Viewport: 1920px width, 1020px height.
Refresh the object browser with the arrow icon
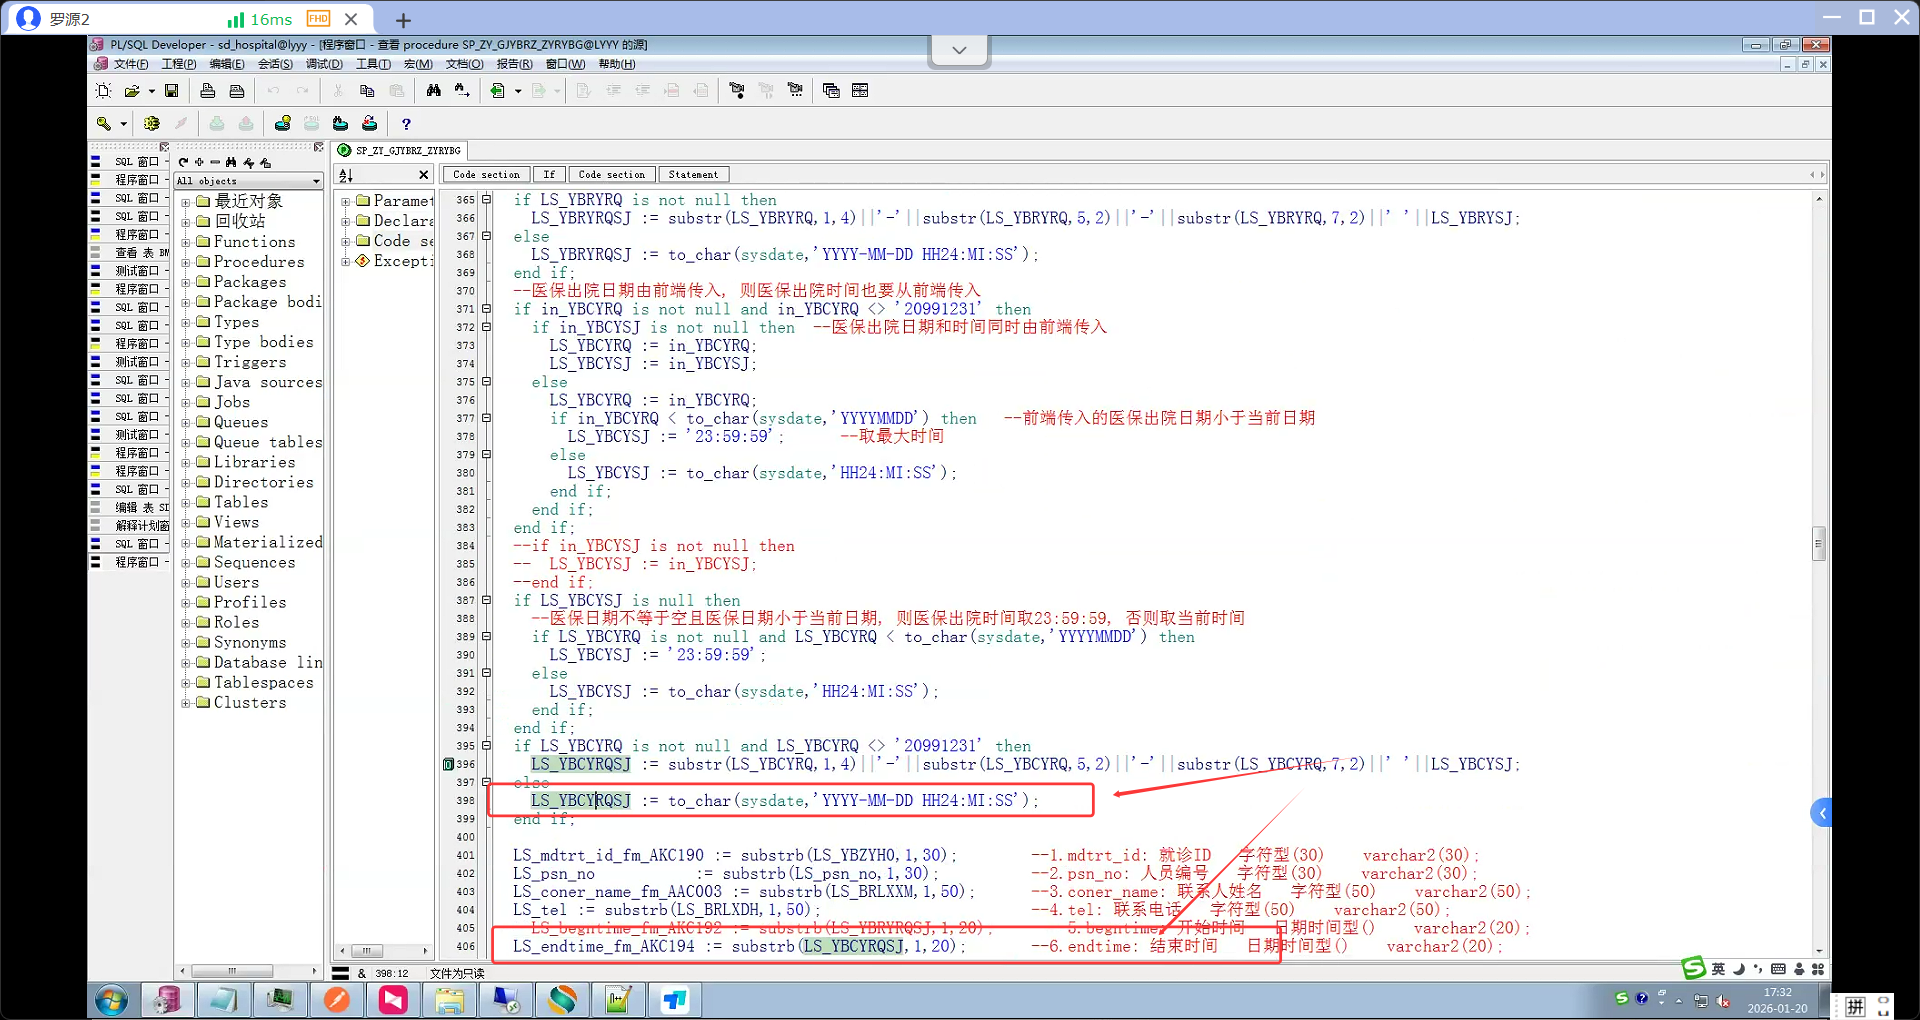click(183, 162)
